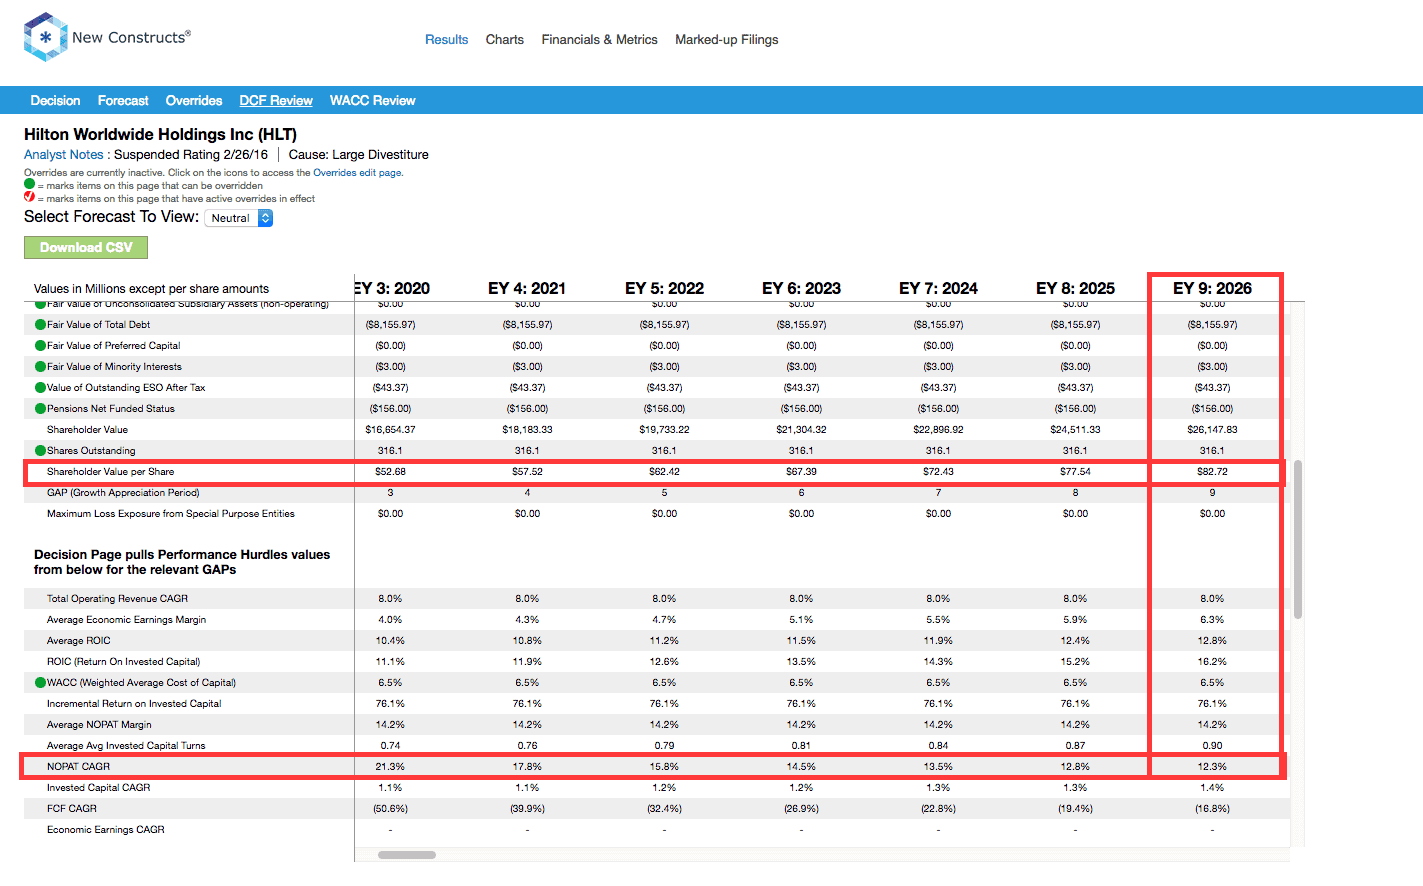Click the 12.3% NOPAT CAGR value

pos(1212,767)
